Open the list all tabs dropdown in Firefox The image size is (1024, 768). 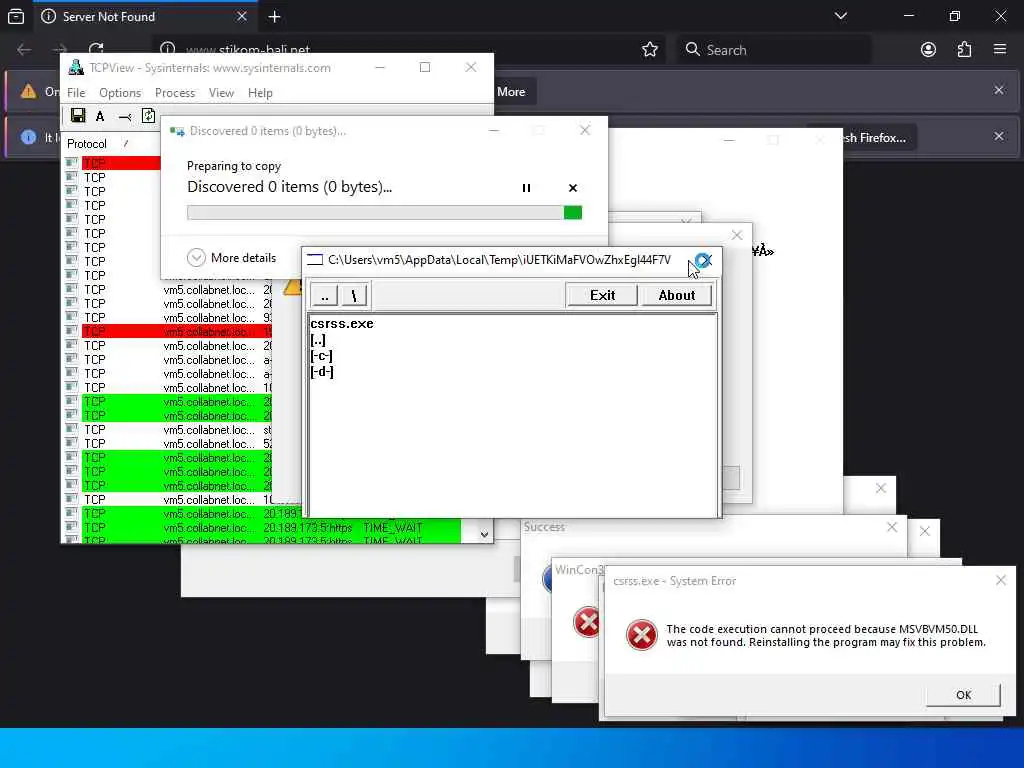[x=840, y=16]
